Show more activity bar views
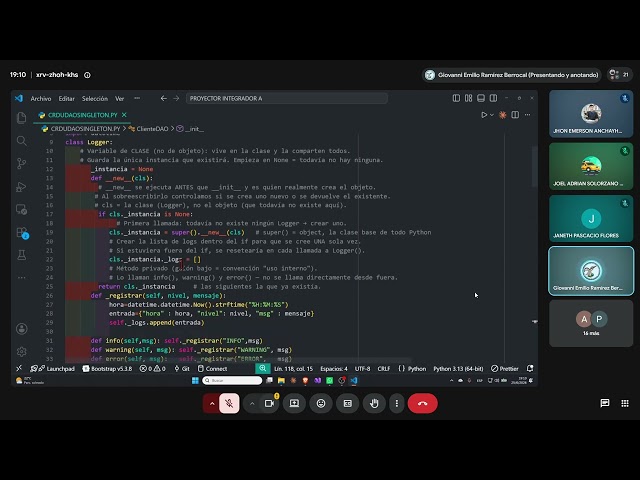640x480 pixels. pos(22,278)
